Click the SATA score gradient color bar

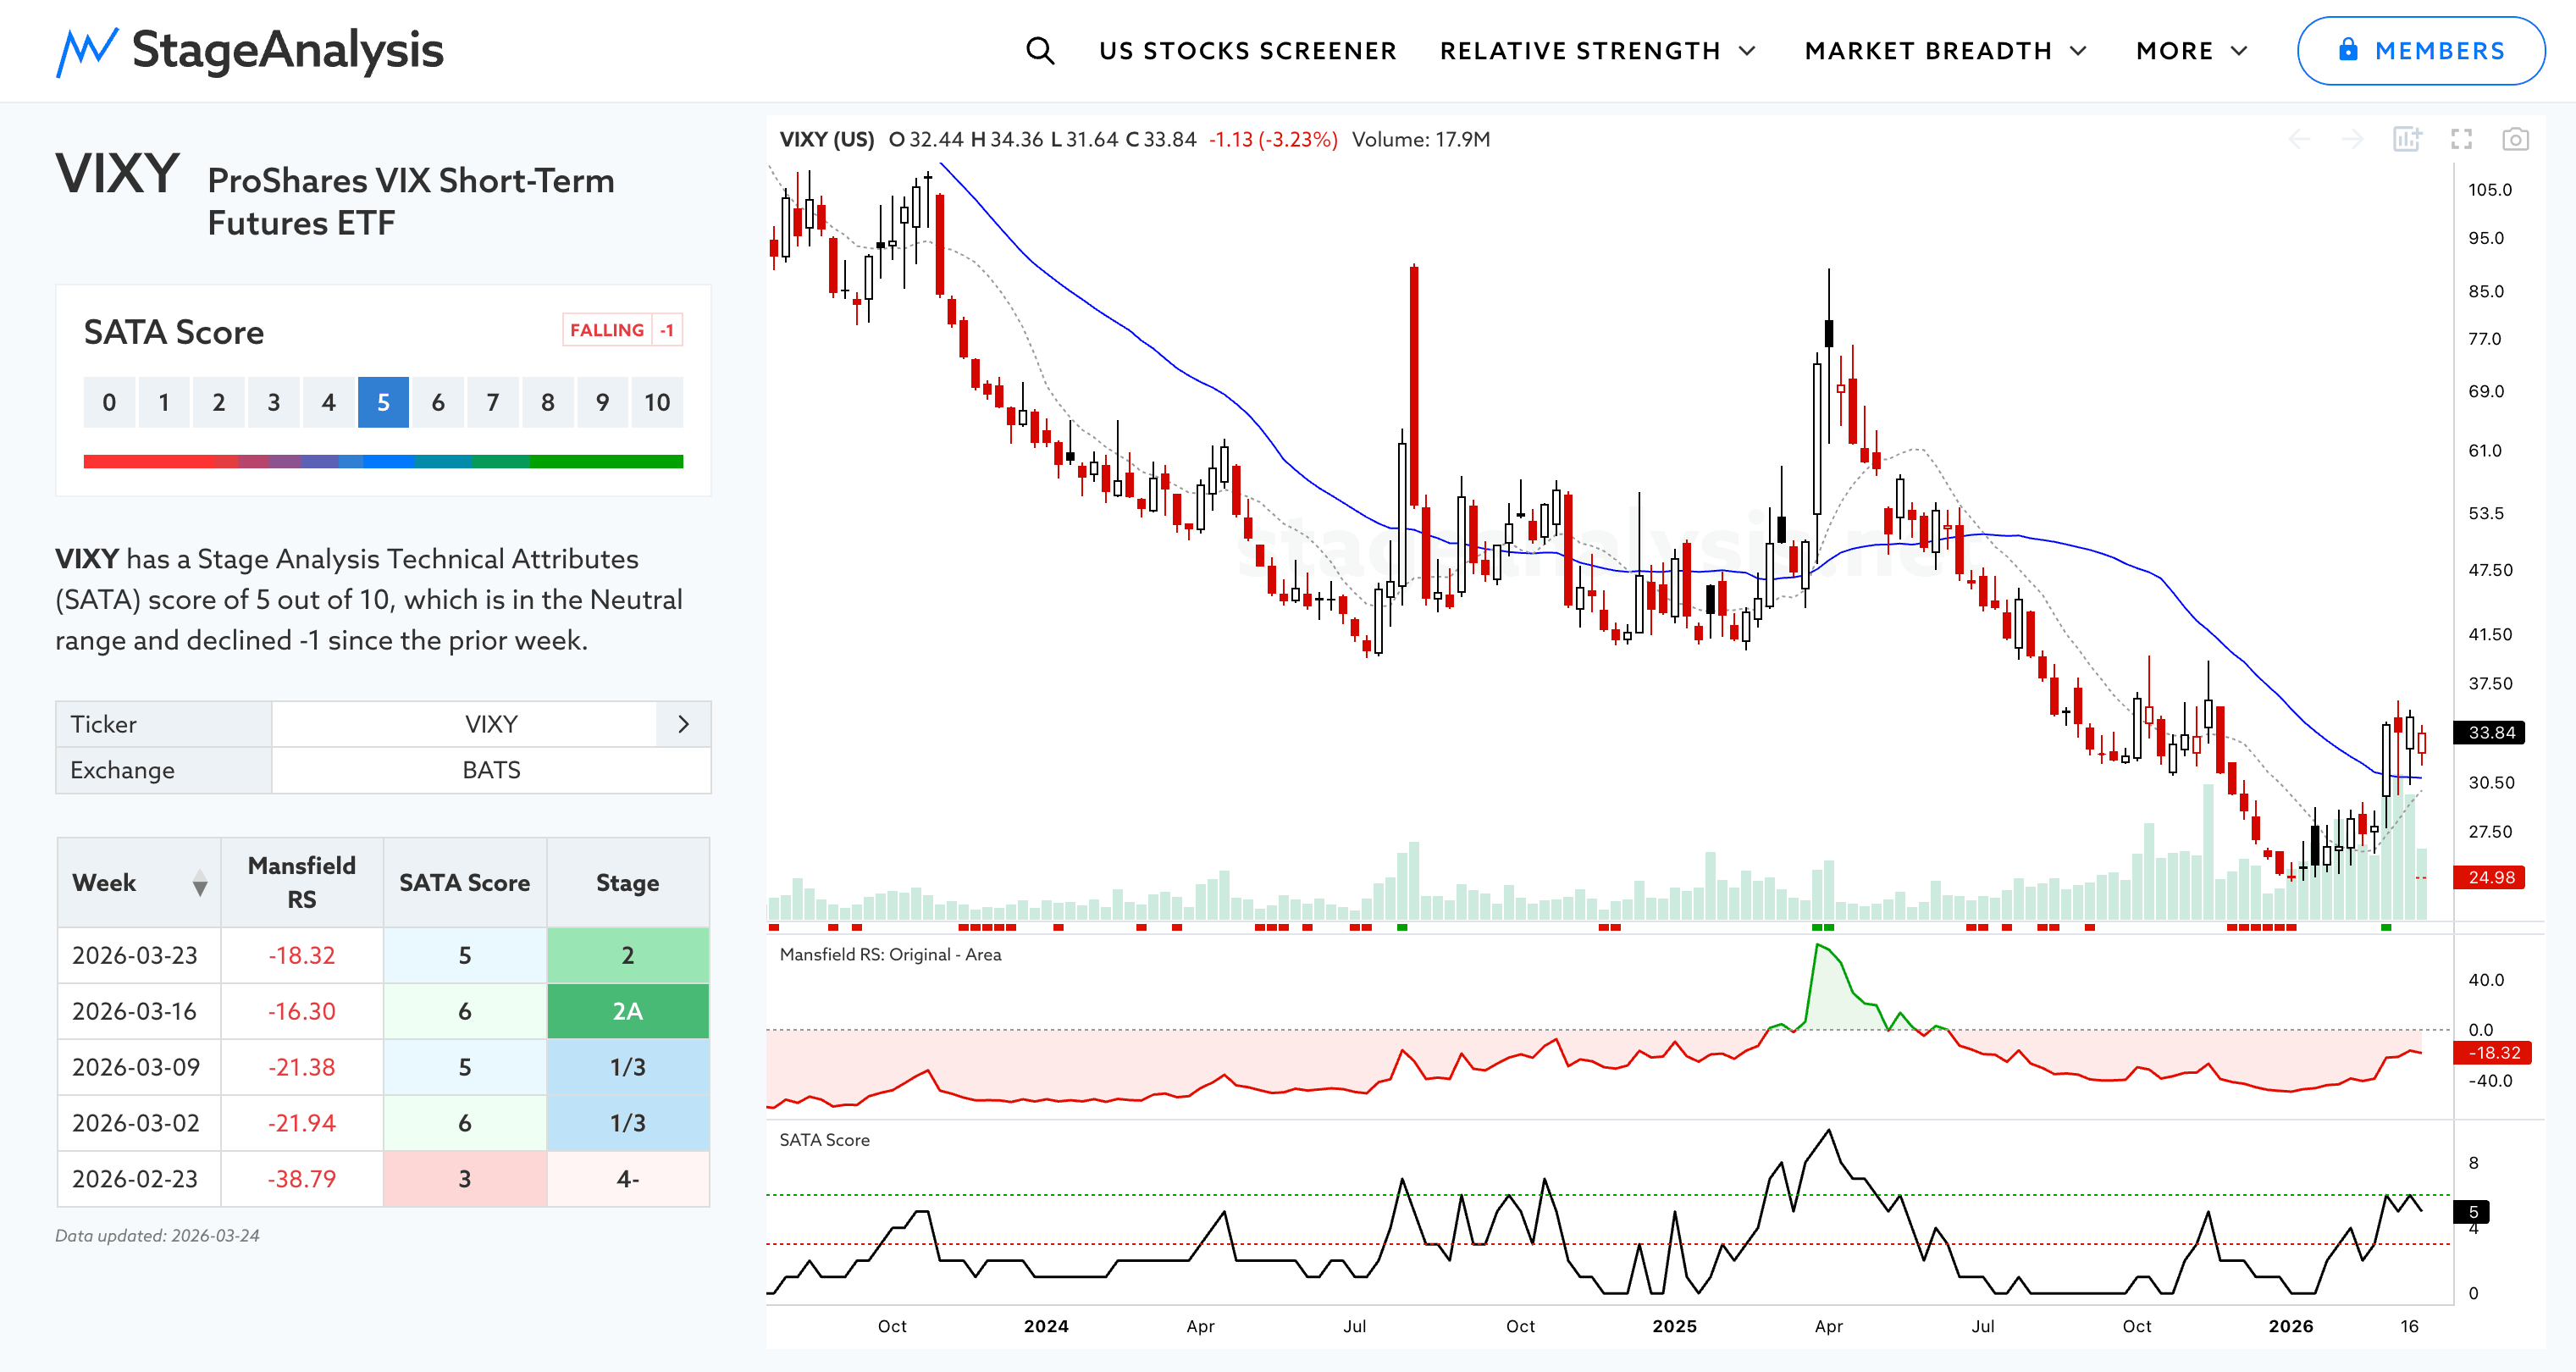383,461
